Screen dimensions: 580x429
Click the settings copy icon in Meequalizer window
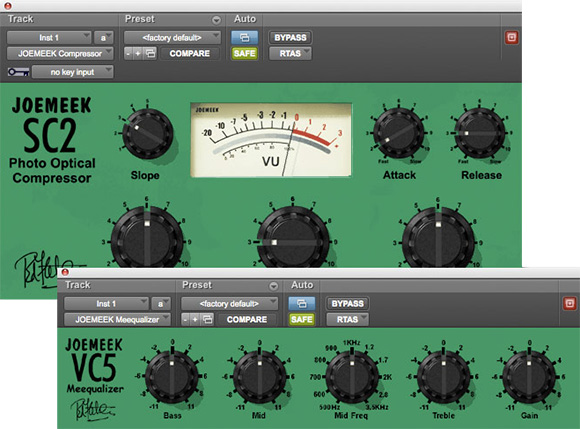coord(208,320)
